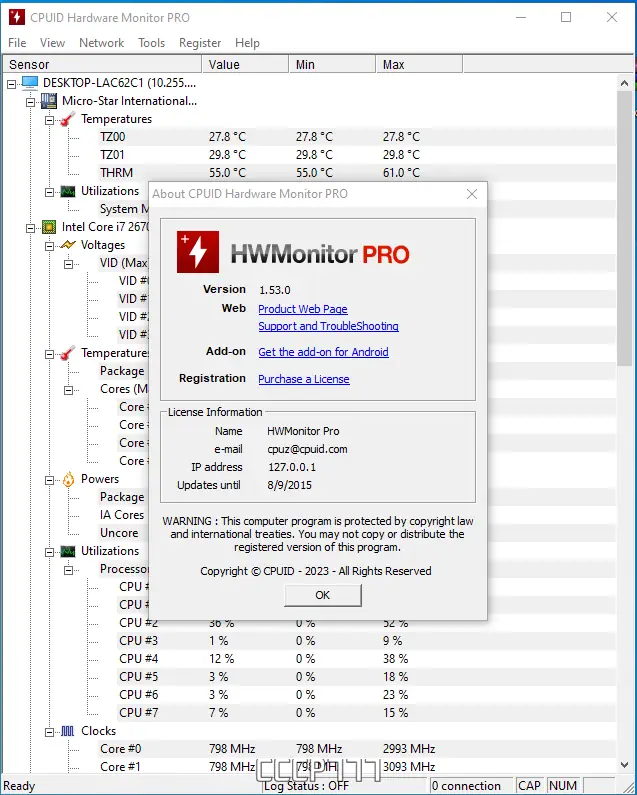Select the TZ01 temperature row
The width and height of the screenshot is (637, 795).
pyautogui.click(x=357, y=155)
